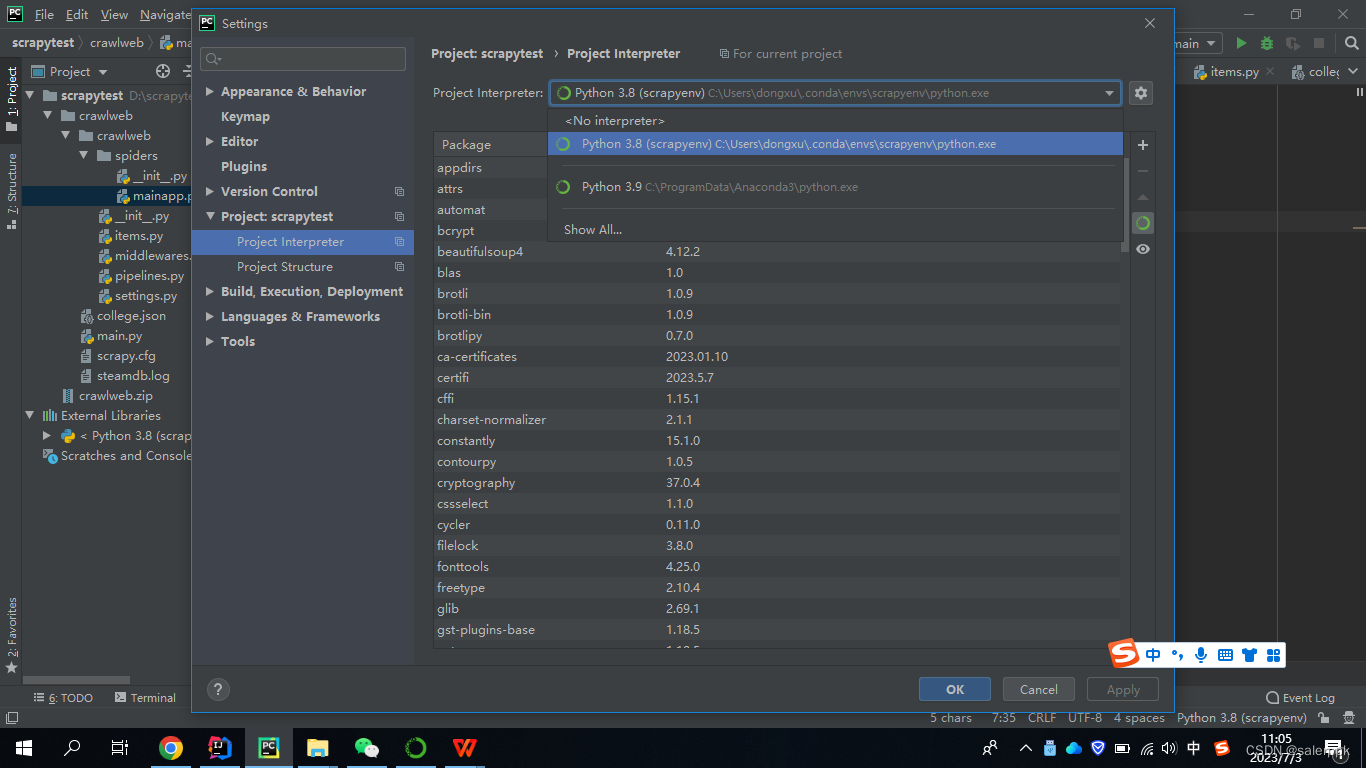Click the settings search field

click(x=302, y=59)
